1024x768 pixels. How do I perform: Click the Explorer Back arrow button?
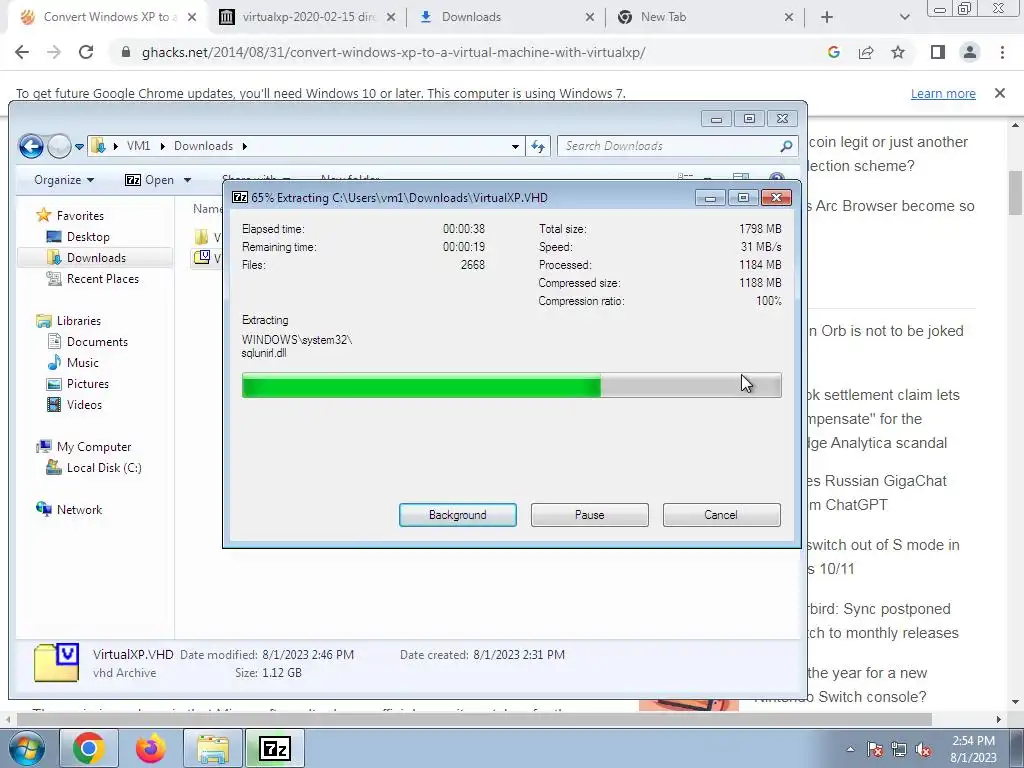31,146
